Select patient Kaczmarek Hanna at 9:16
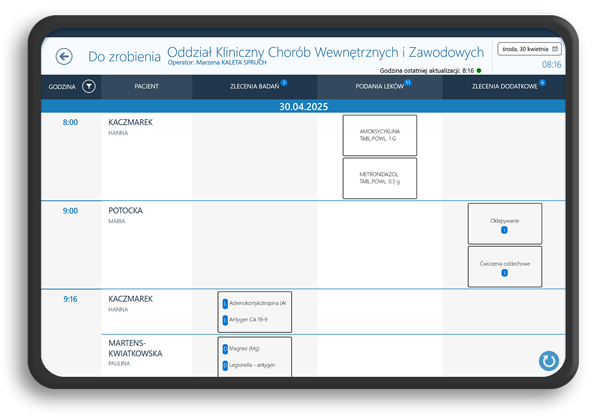The height and width of the screenshot is (416, 600). click(x=130, y=303)
